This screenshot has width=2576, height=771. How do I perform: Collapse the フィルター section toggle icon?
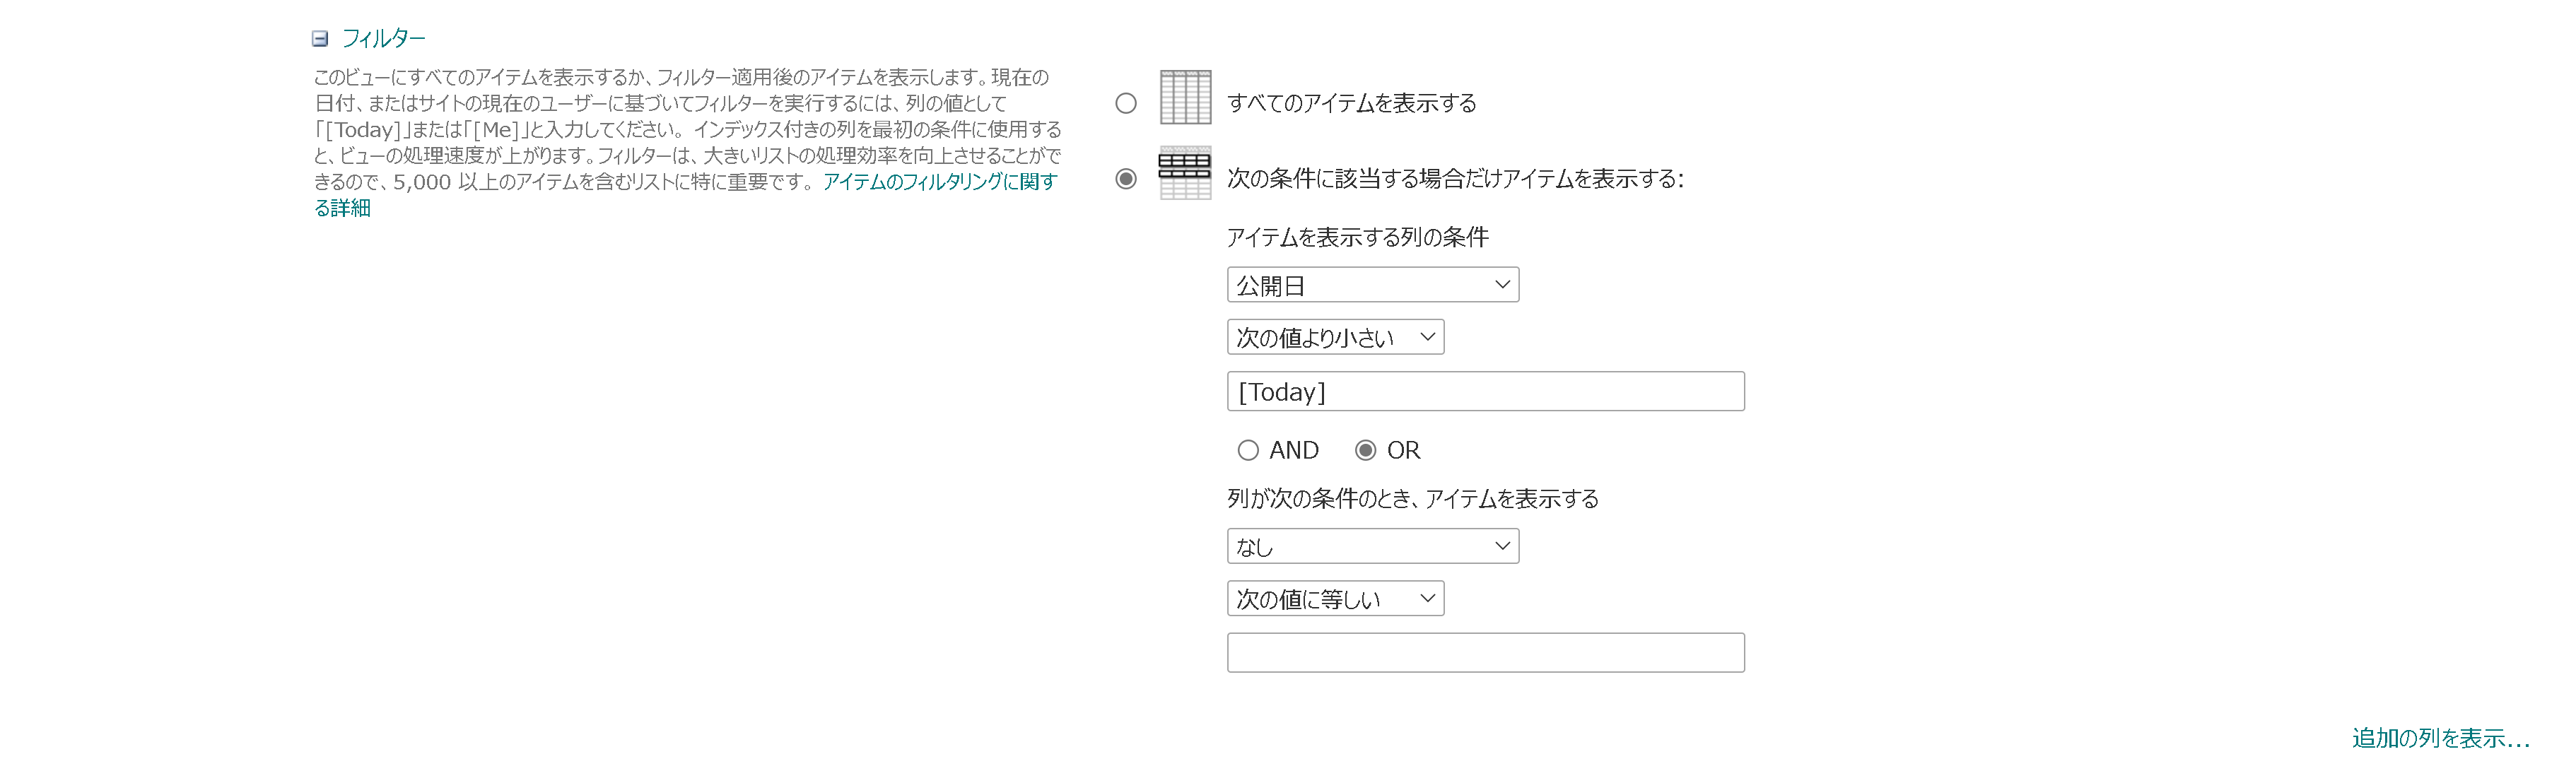[320, 39]
